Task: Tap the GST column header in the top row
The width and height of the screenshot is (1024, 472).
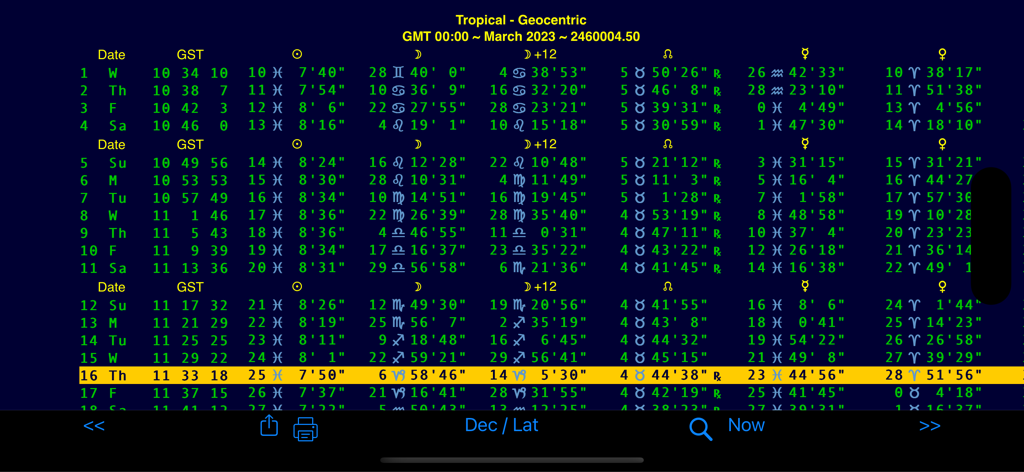Action: point(190,55)
